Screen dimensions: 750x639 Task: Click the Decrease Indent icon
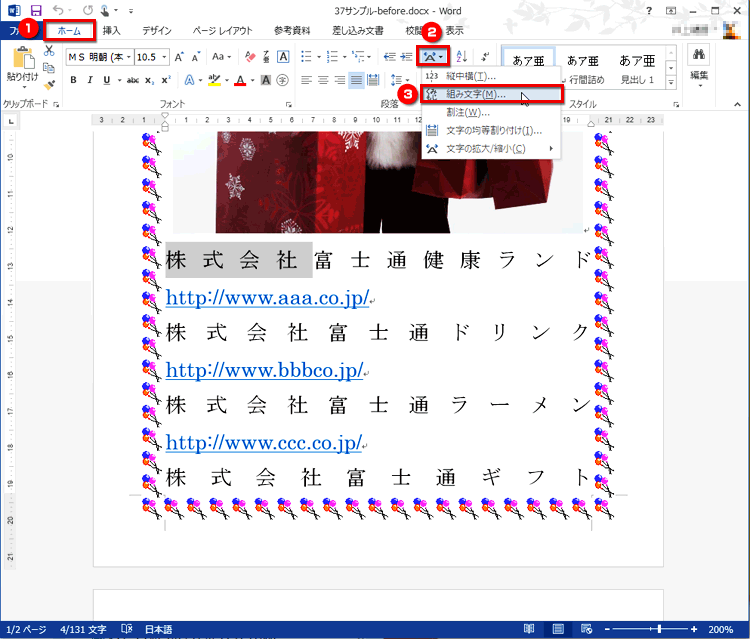(390, 57)
